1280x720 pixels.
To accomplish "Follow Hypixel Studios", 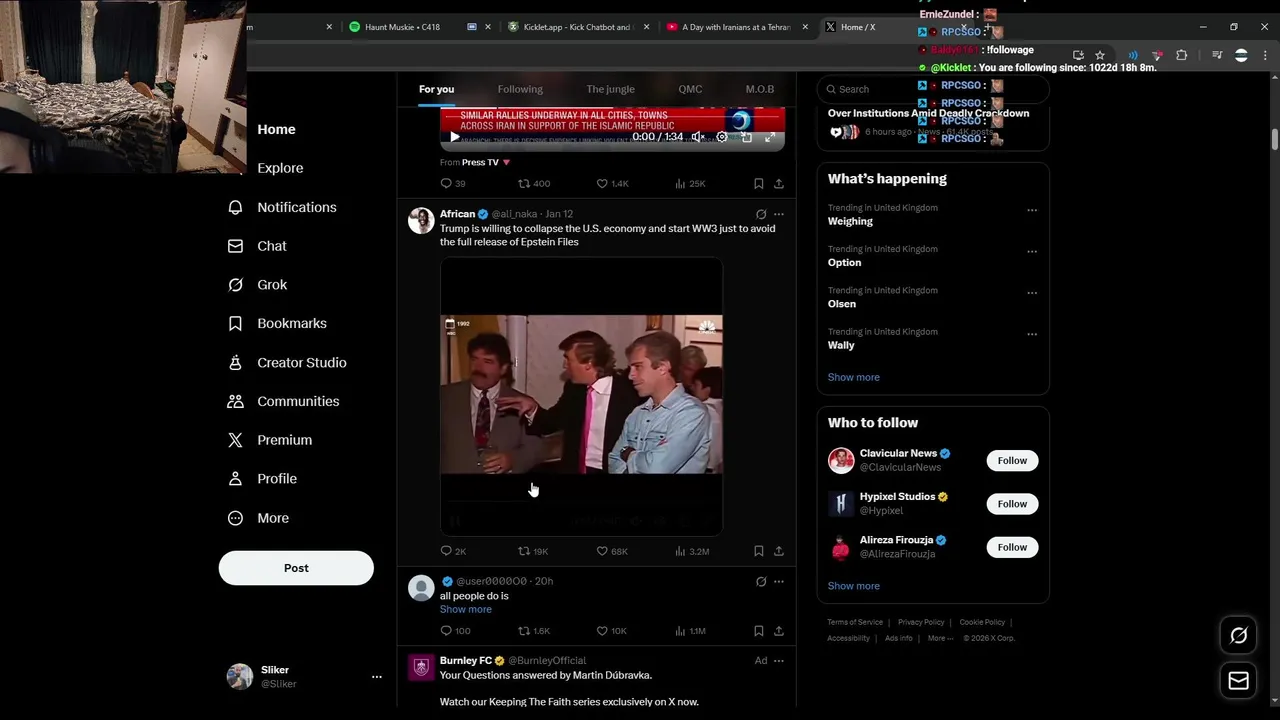I will tap(1012, 504).
